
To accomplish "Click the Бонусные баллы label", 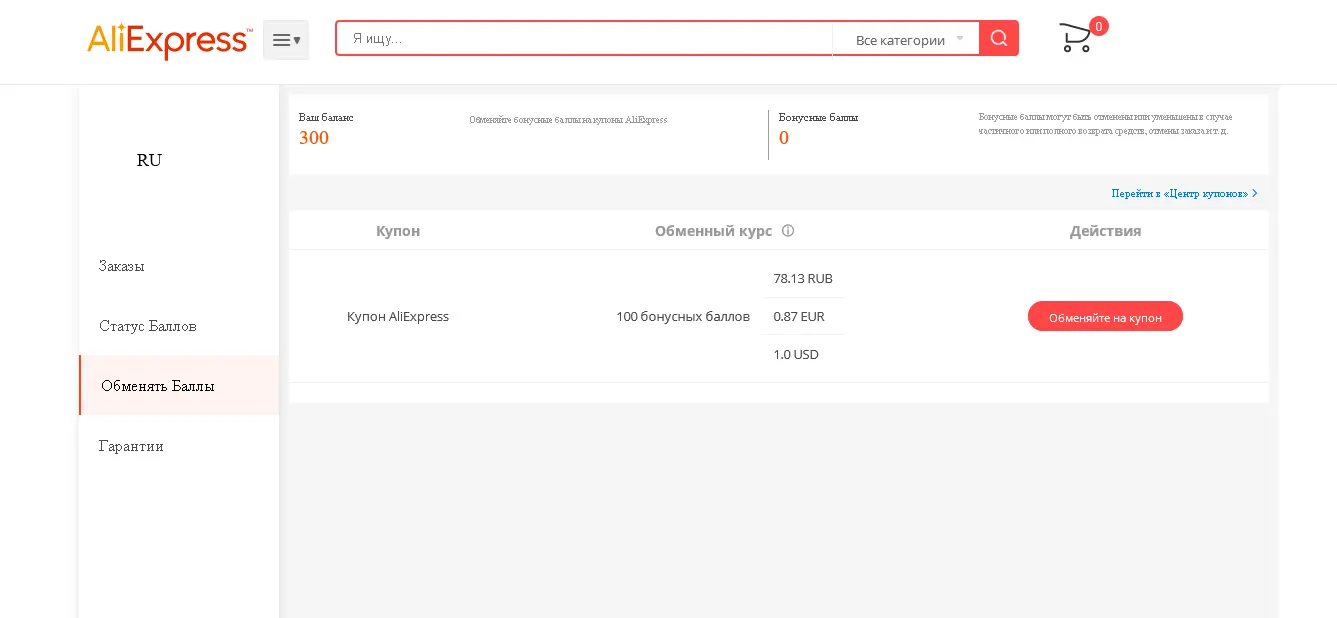I will 818,117.
